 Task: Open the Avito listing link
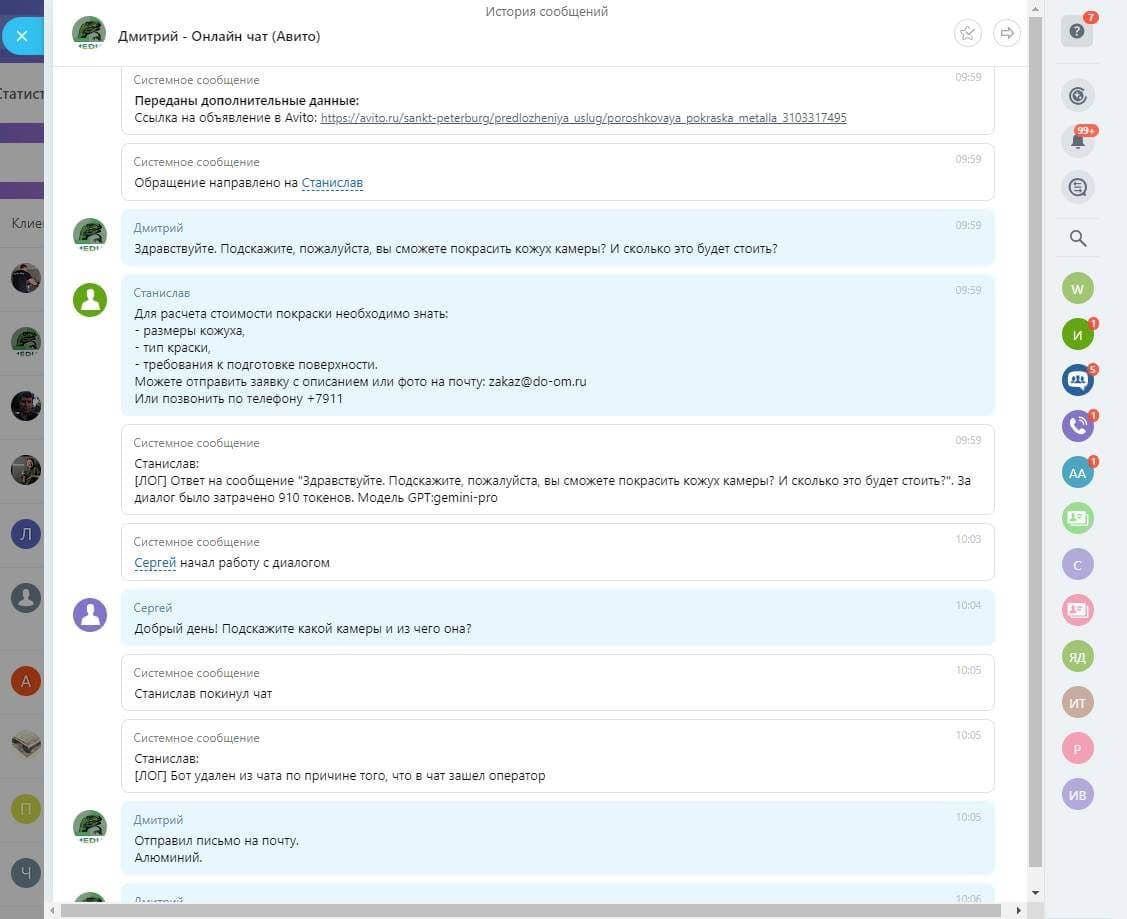point(583,118)
